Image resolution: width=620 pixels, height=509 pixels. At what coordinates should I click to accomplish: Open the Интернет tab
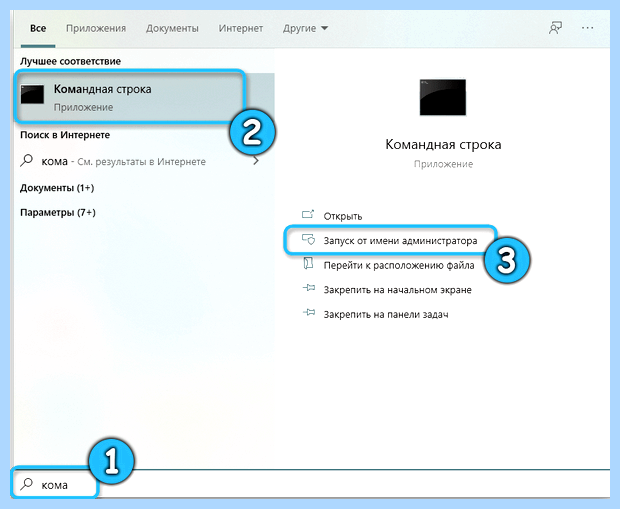point(240,28)
